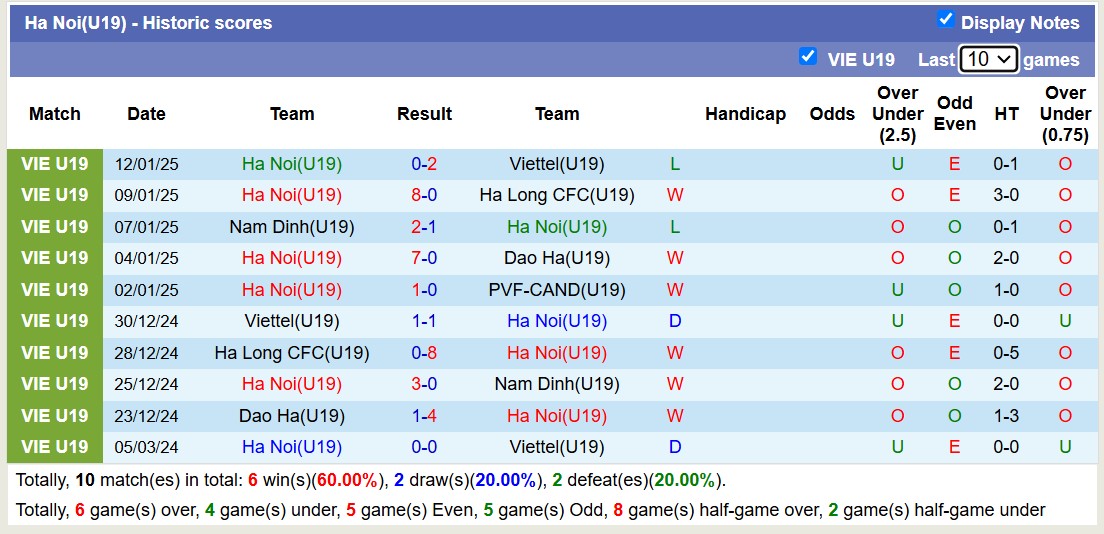Click the Odds column header
The width and height of the screenshot is (1104, 534).
tap(832, 114)
